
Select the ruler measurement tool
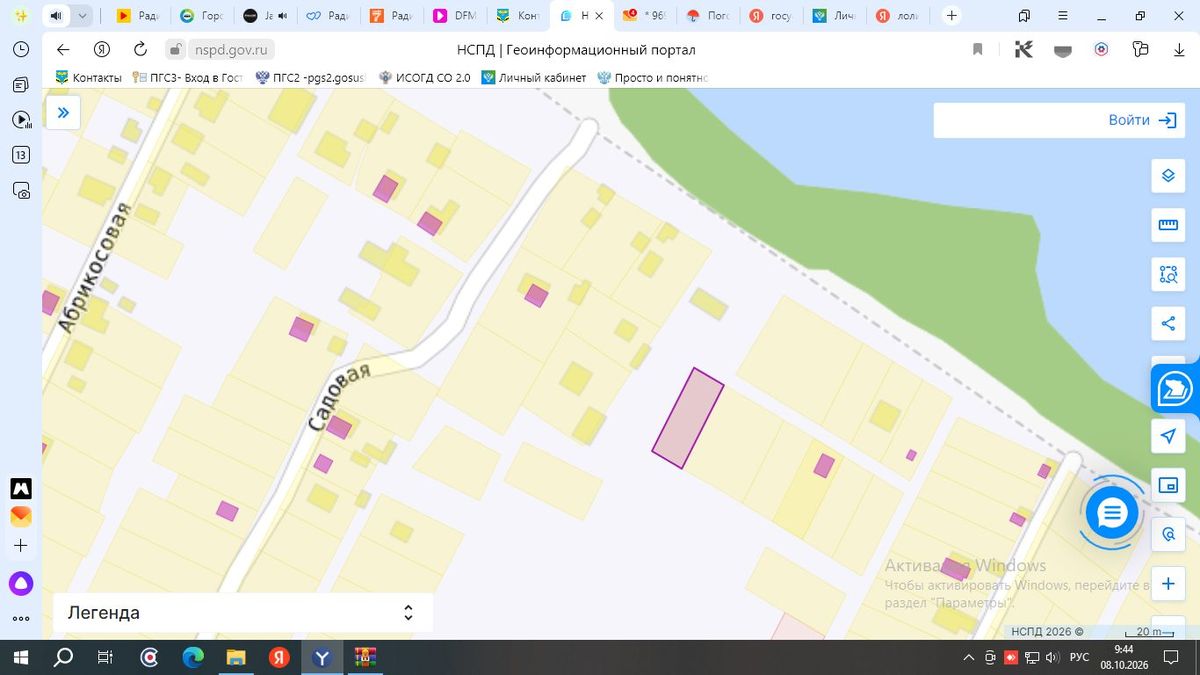[x=1168, y=225]
